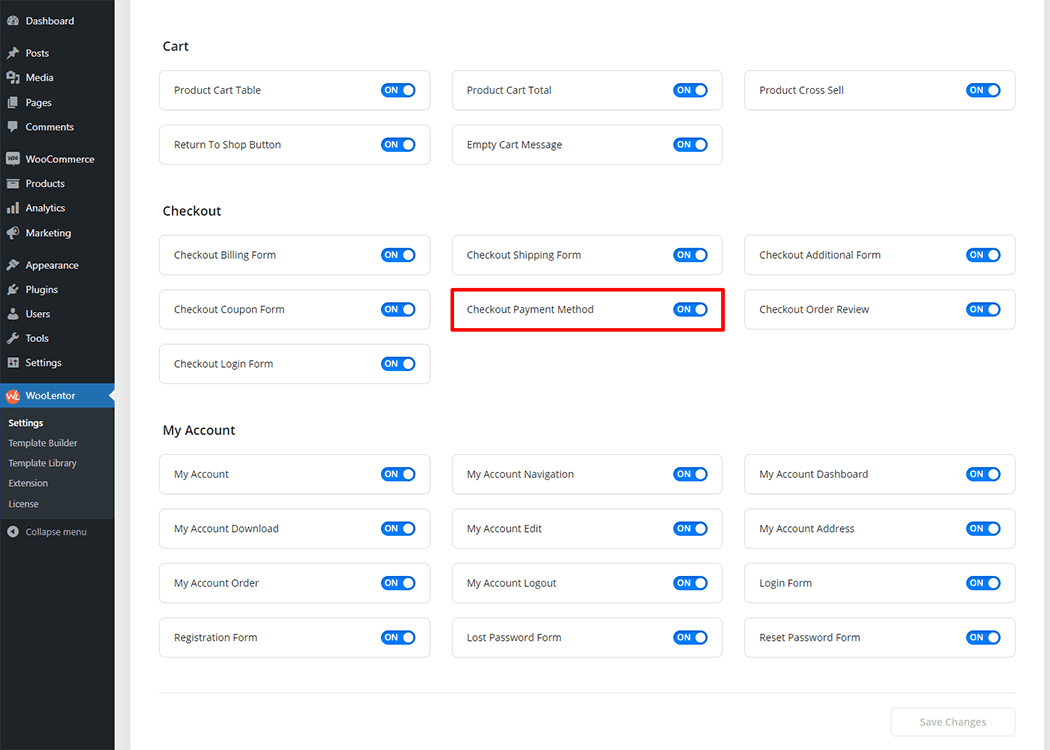The image size is (1050, 750).
Task: Click the Plugins plug icon
Action: (x=12, y=290)
